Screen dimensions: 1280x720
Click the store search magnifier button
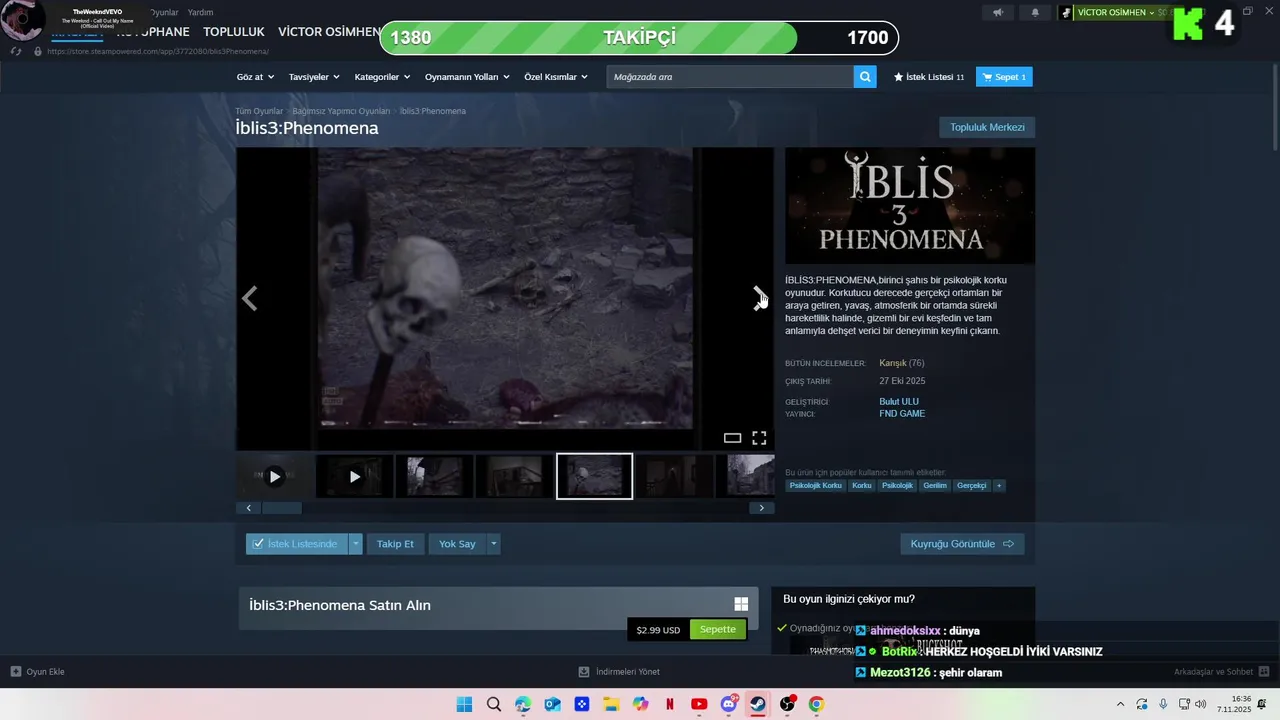865,77
